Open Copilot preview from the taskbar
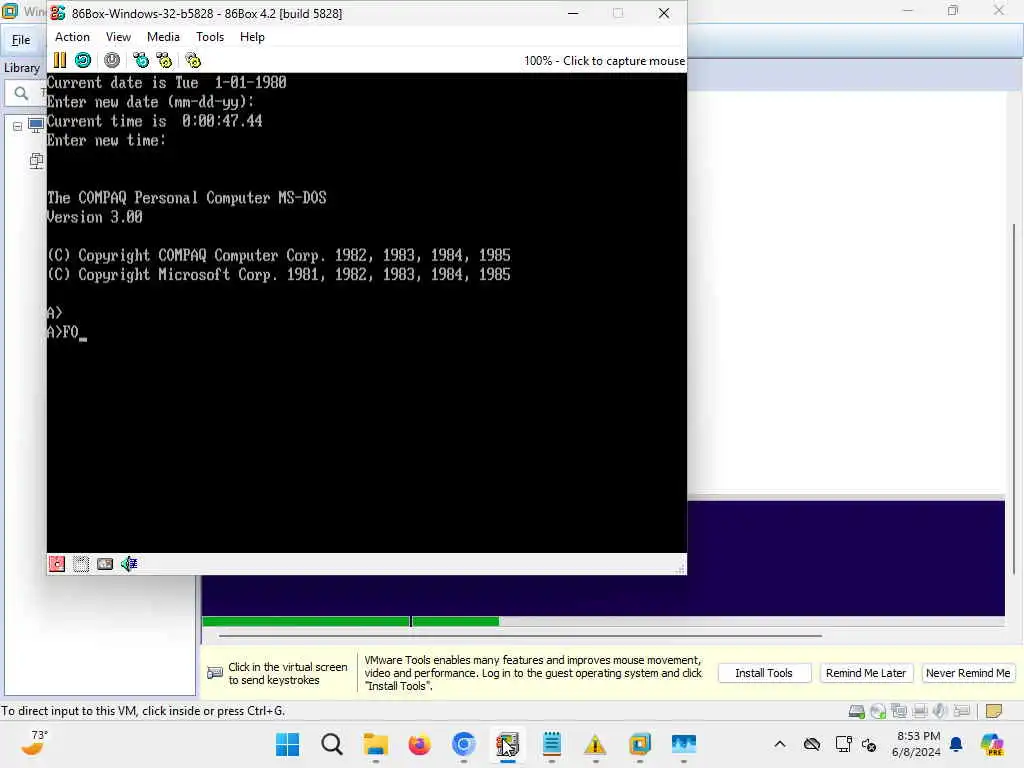Image resolution: width=1024 pixels, height=768 pixels. tap(992, 744)
